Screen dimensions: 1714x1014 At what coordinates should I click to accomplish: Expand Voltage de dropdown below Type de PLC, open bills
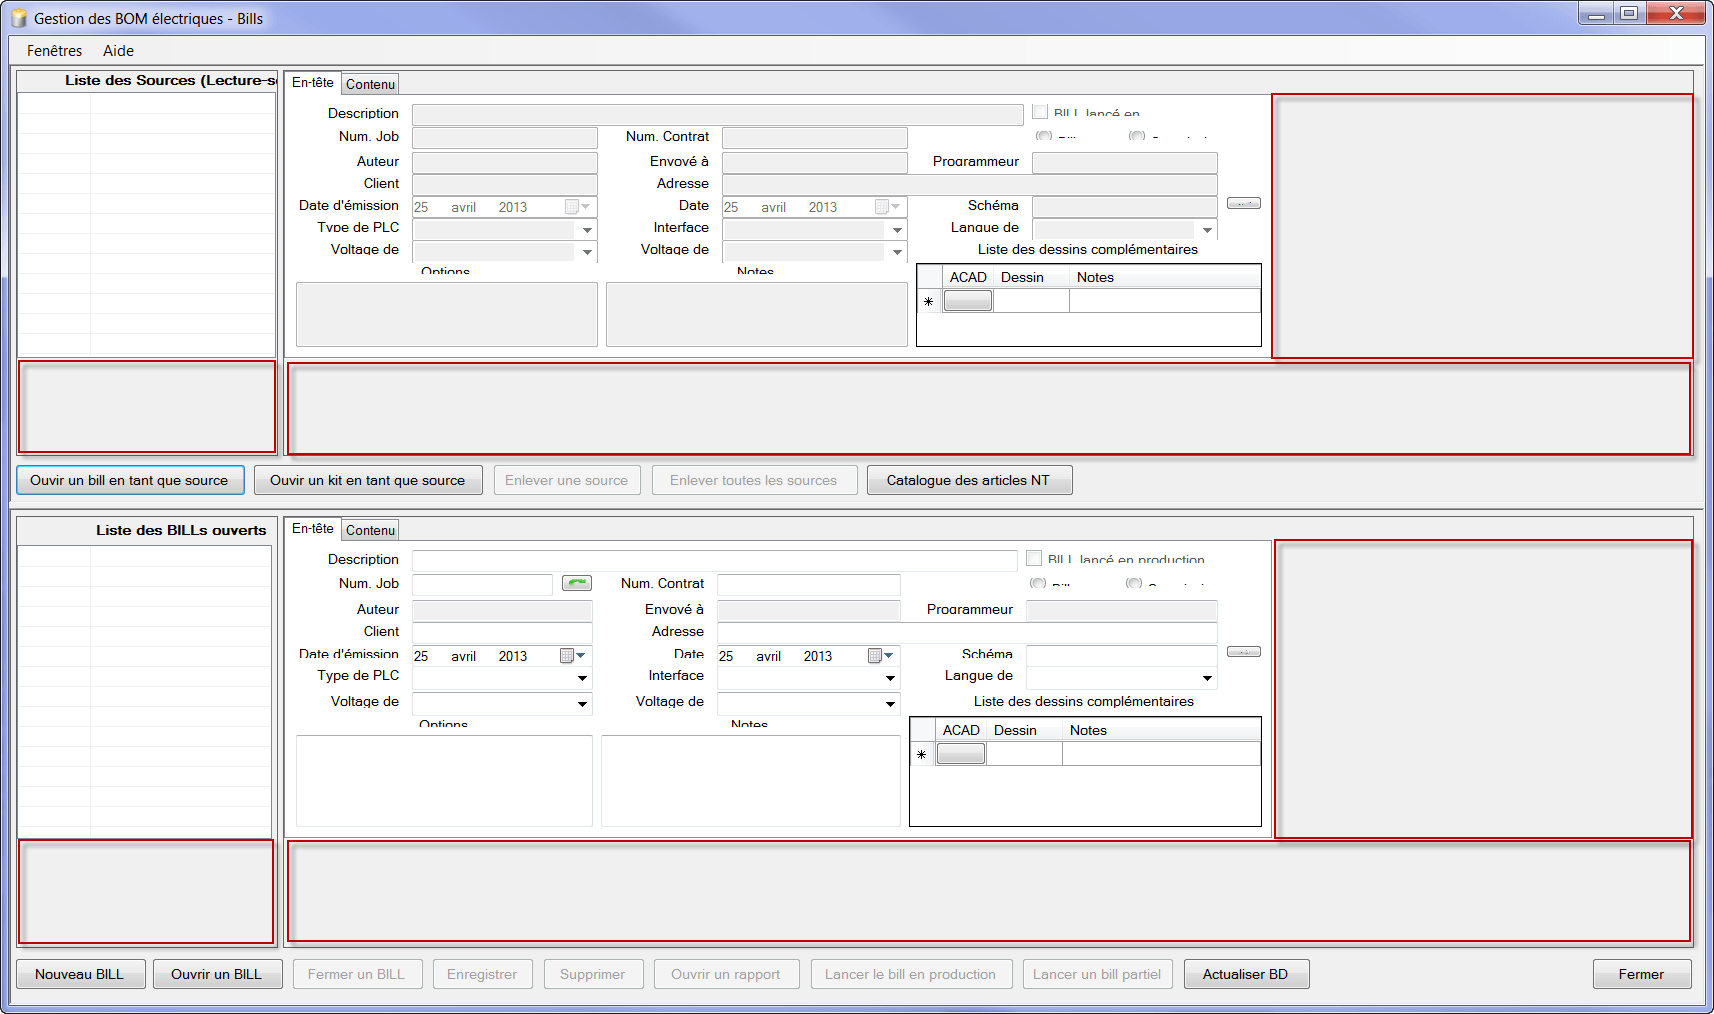tap(582, 704)
